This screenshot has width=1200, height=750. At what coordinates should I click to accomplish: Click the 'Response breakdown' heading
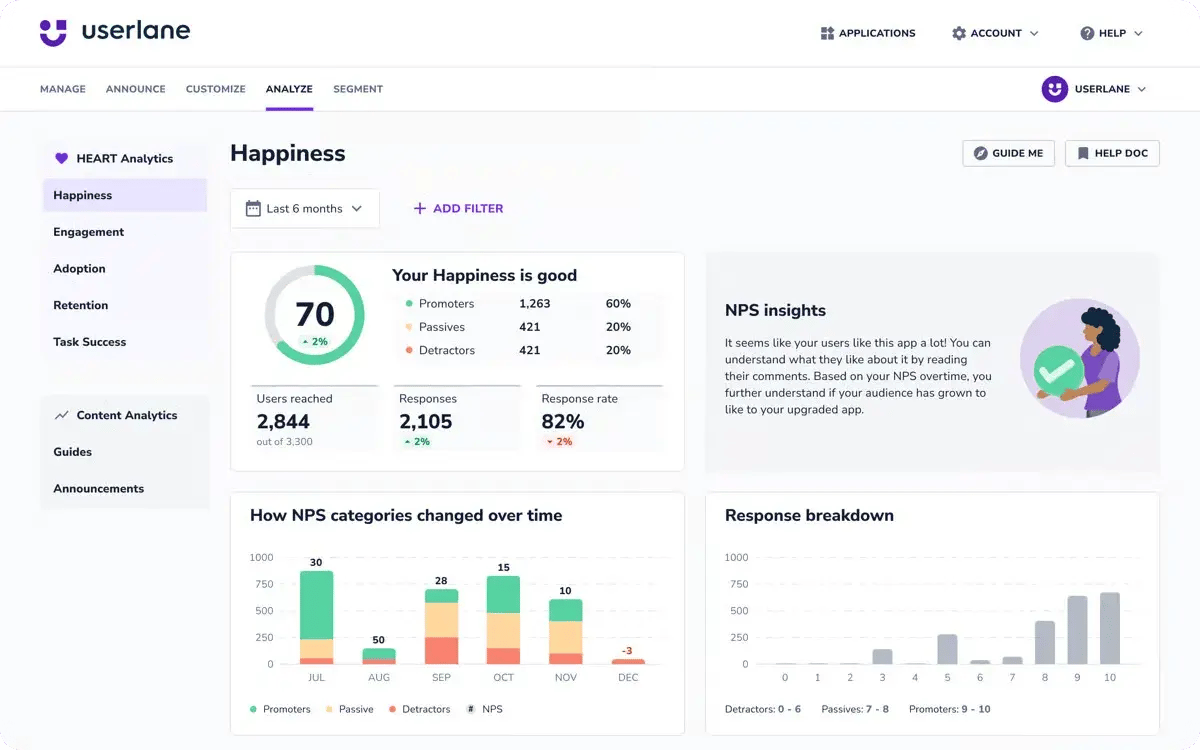(x=809, y=516)
